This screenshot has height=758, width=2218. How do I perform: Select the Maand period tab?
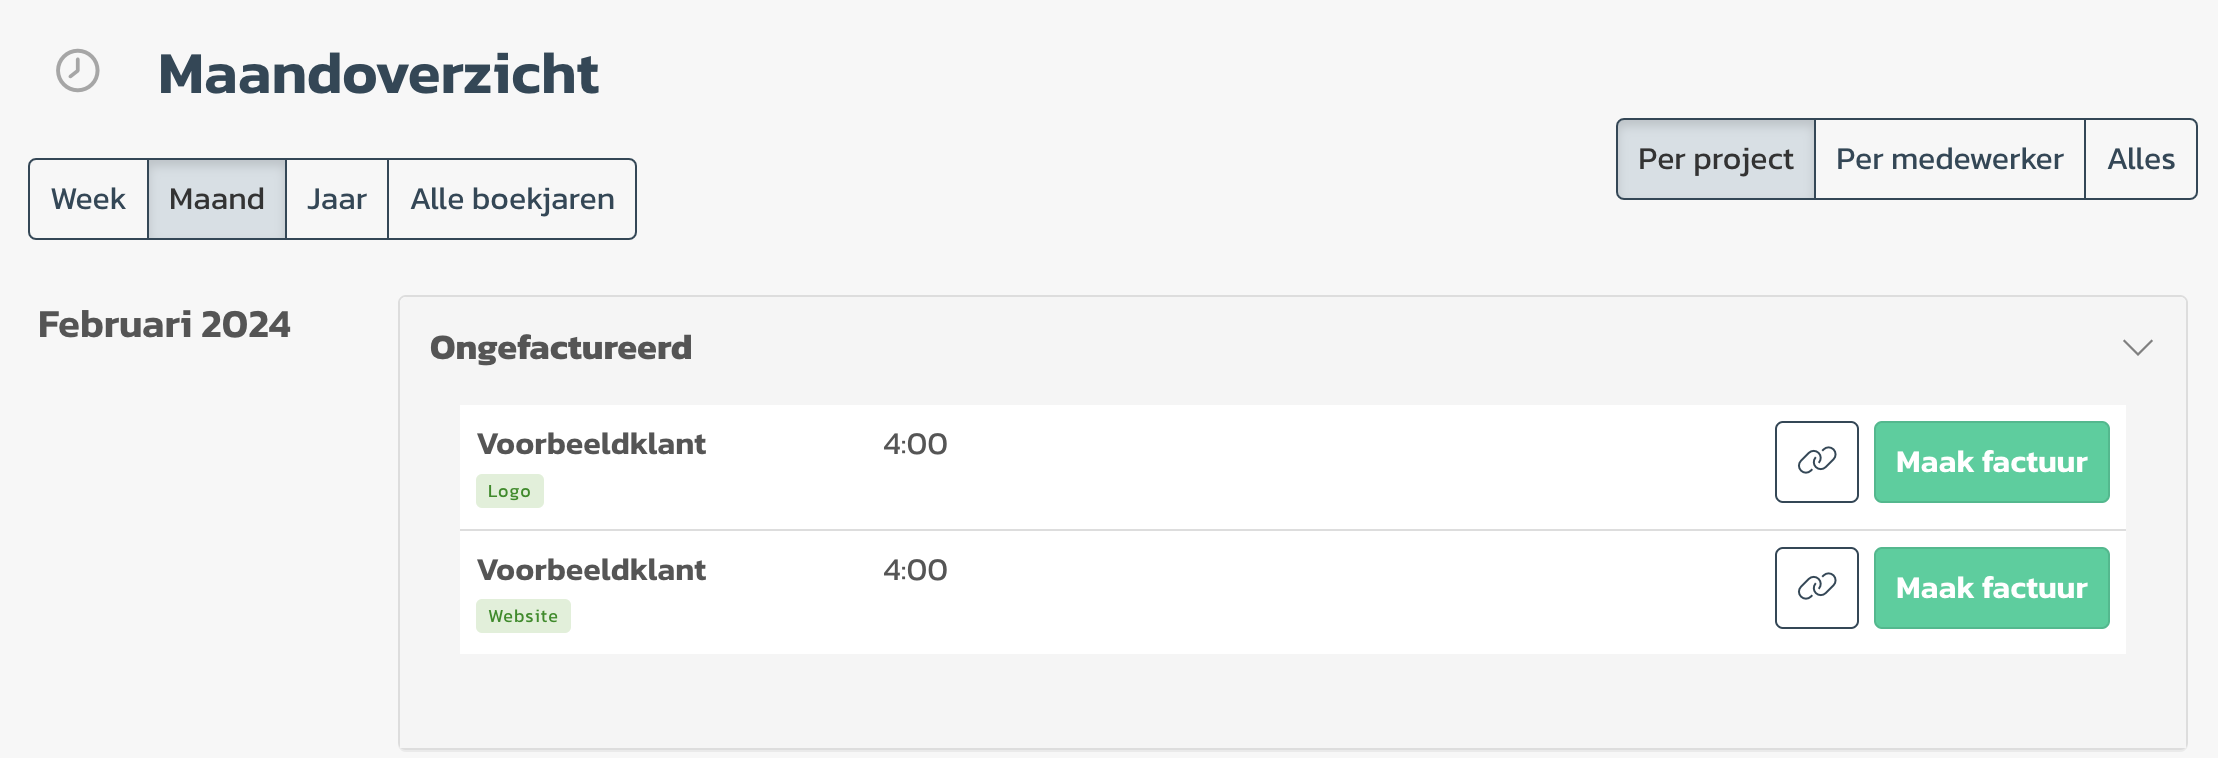point(217,199)
